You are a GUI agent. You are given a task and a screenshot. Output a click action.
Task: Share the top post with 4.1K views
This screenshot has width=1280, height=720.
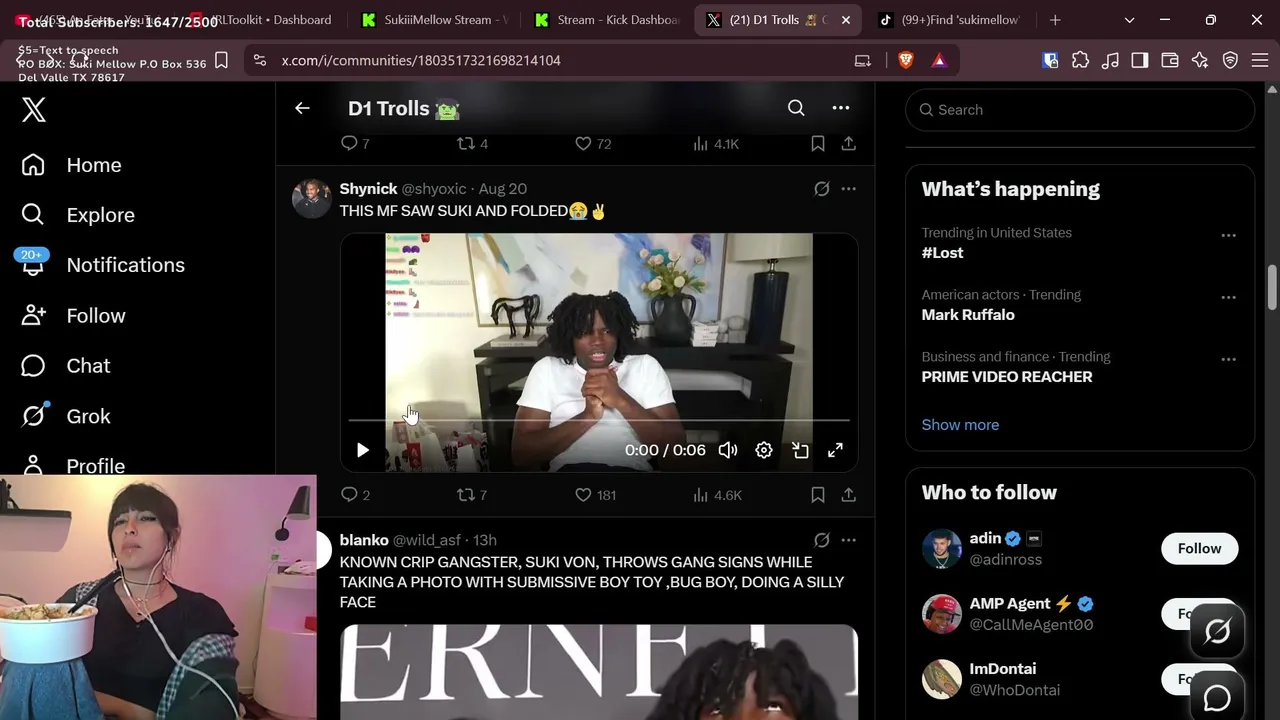848,144
